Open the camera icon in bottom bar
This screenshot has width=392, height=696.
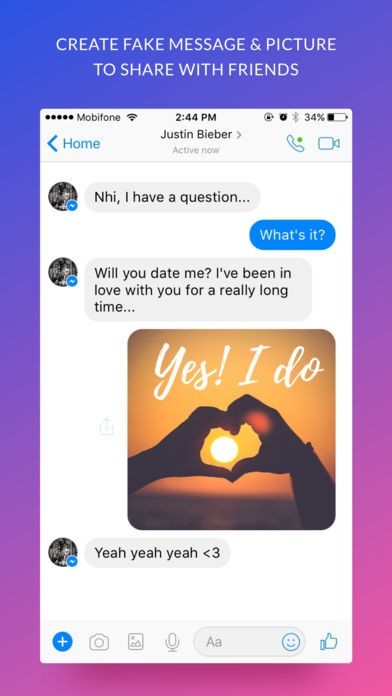99,642
